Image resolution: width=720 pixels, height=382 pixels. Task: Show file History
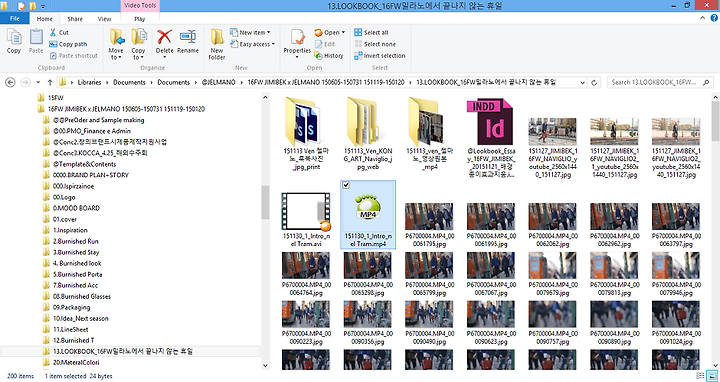point(329,56)
